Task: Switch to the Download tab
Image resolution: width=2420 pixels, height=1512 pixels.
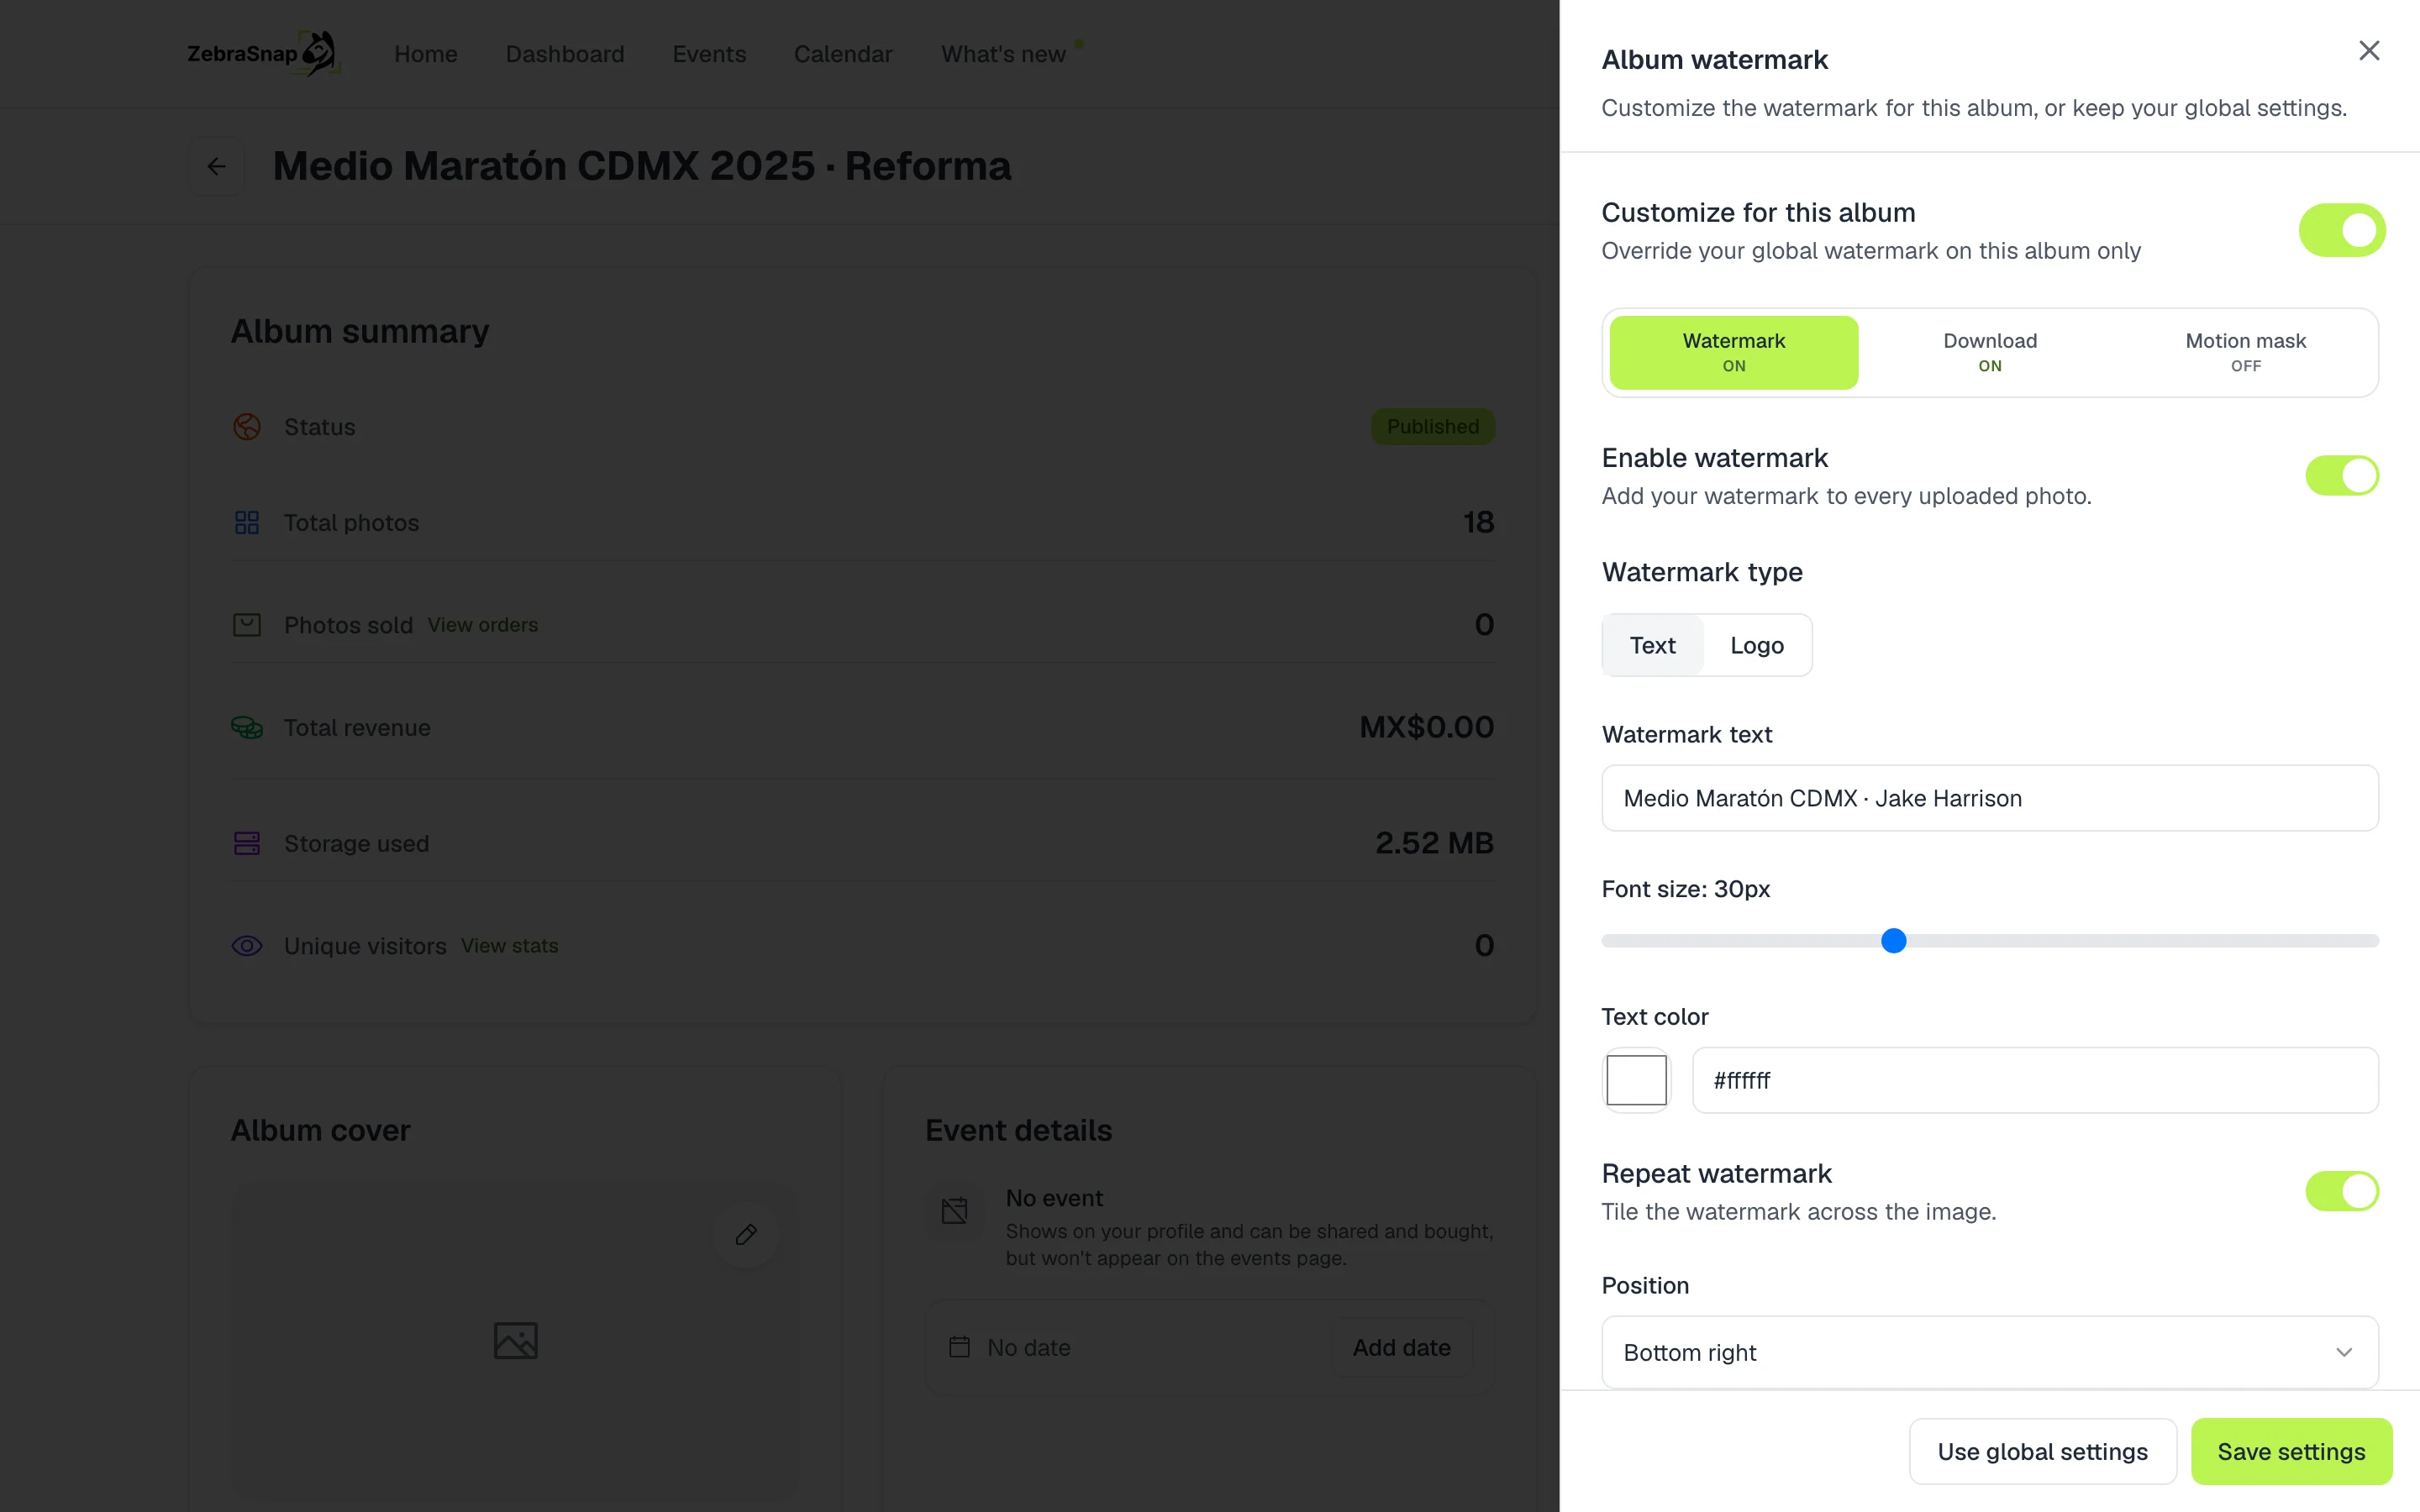Action: [x=1990, y=352]
